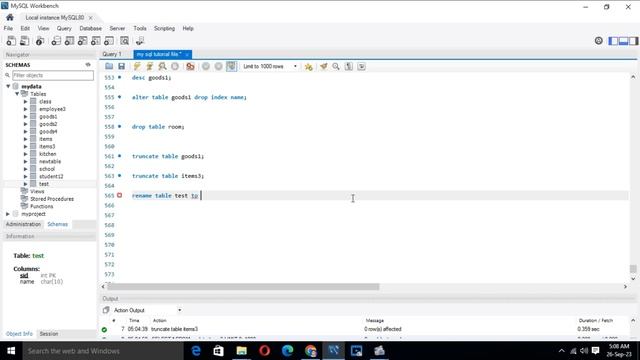
Task: Click the home icon tab
Action: click(9, 18)
